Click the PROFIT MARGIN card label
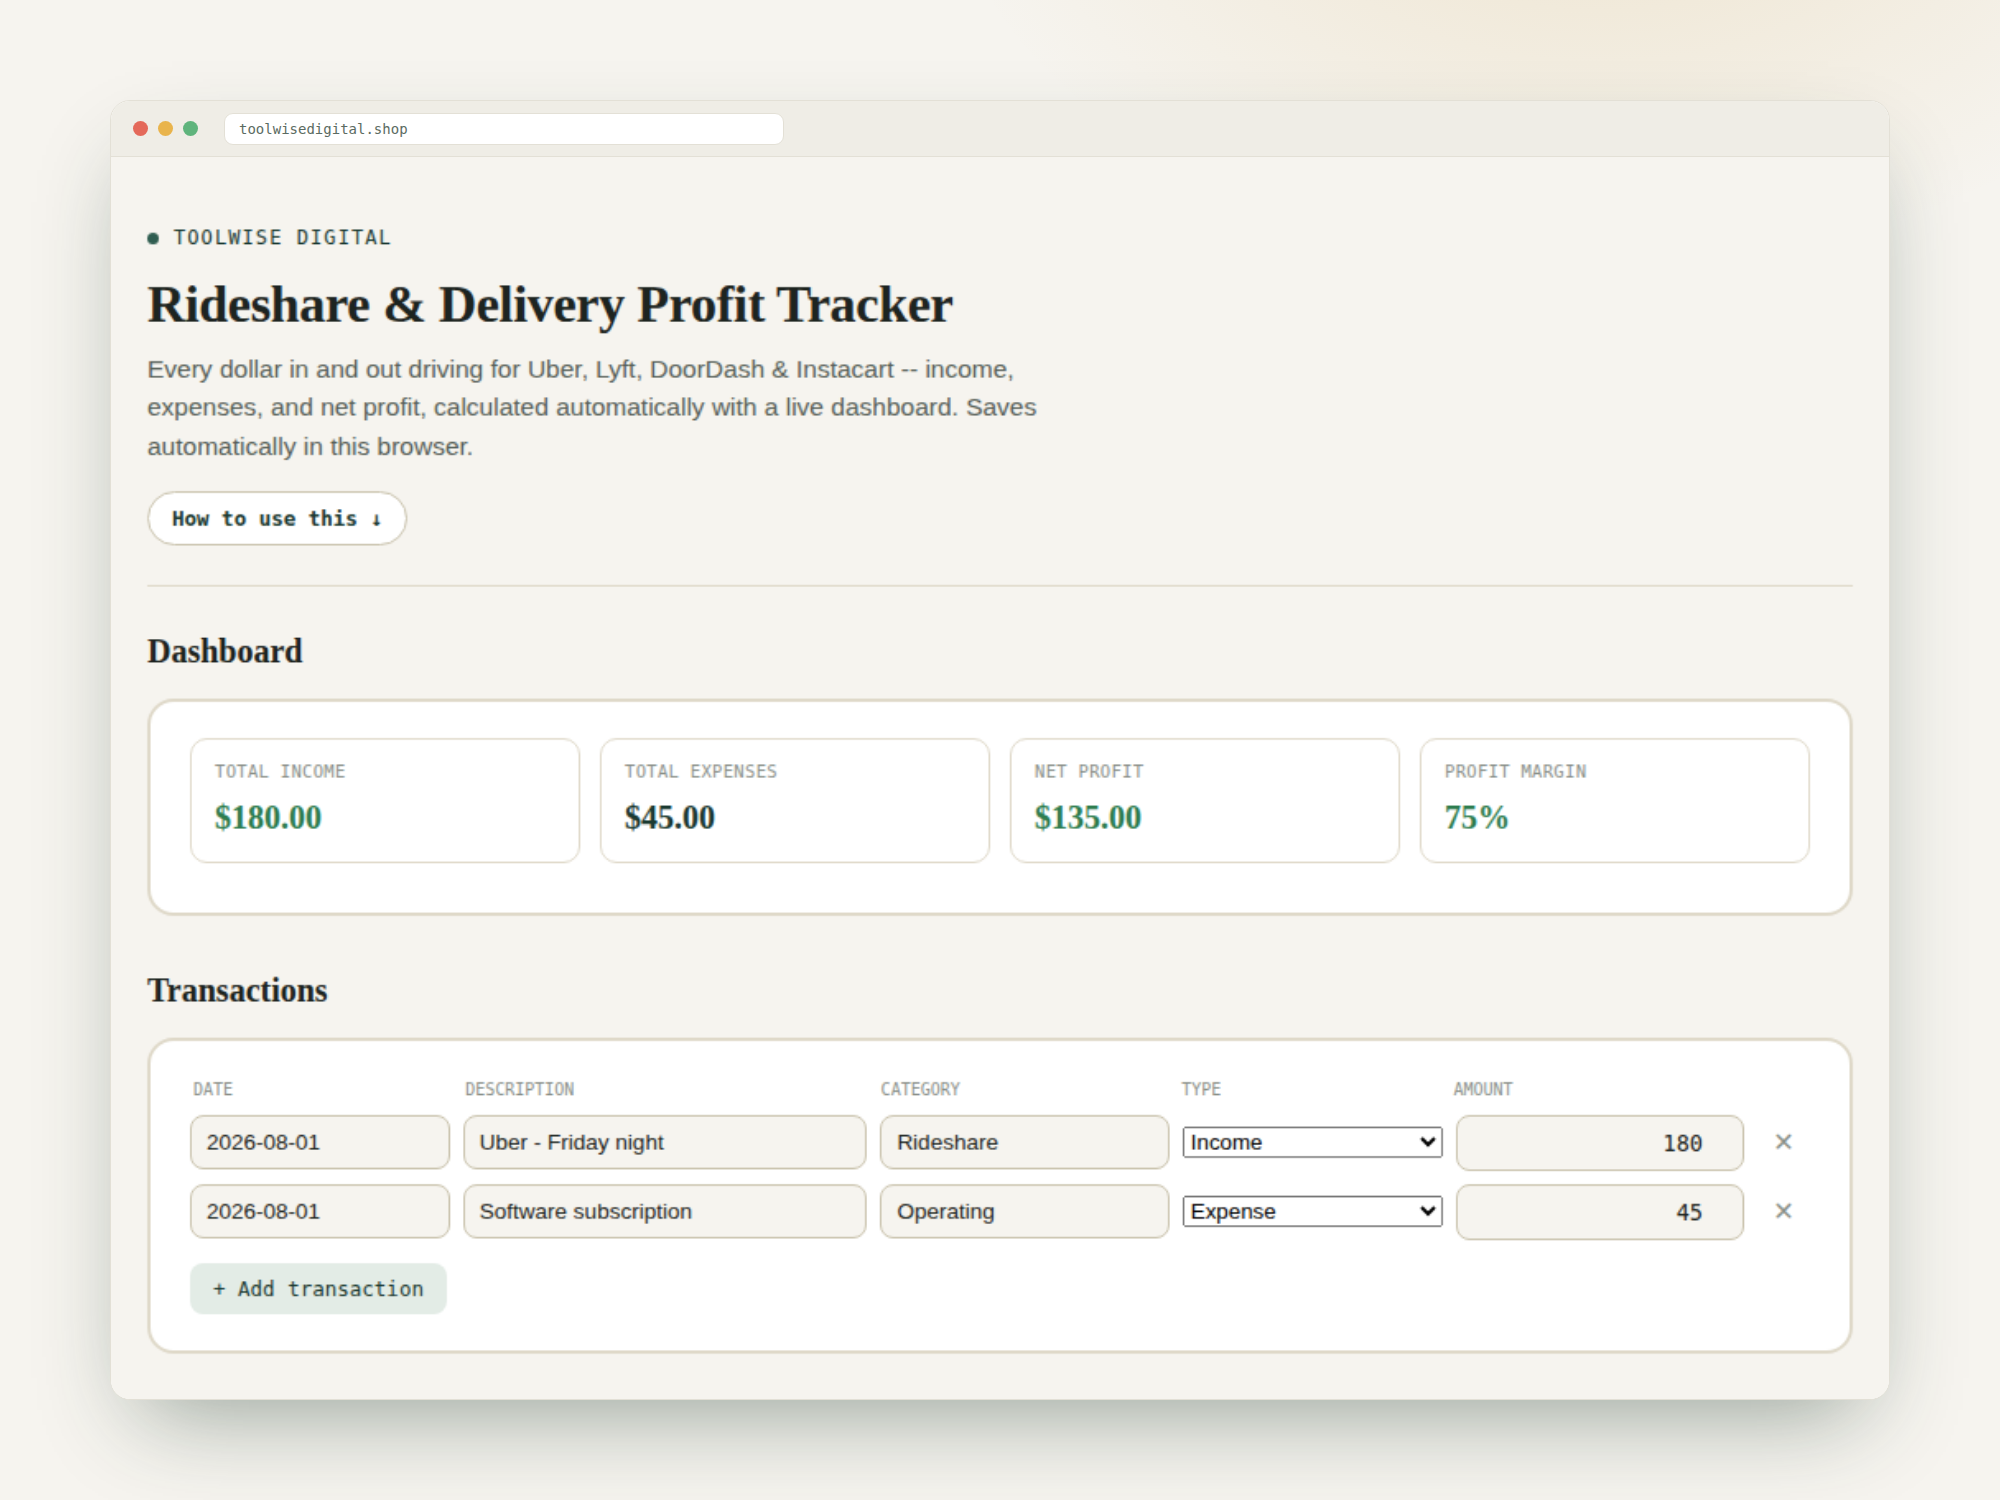The width and height of the screenshot is (2000, 1500). coord(1515,771)
